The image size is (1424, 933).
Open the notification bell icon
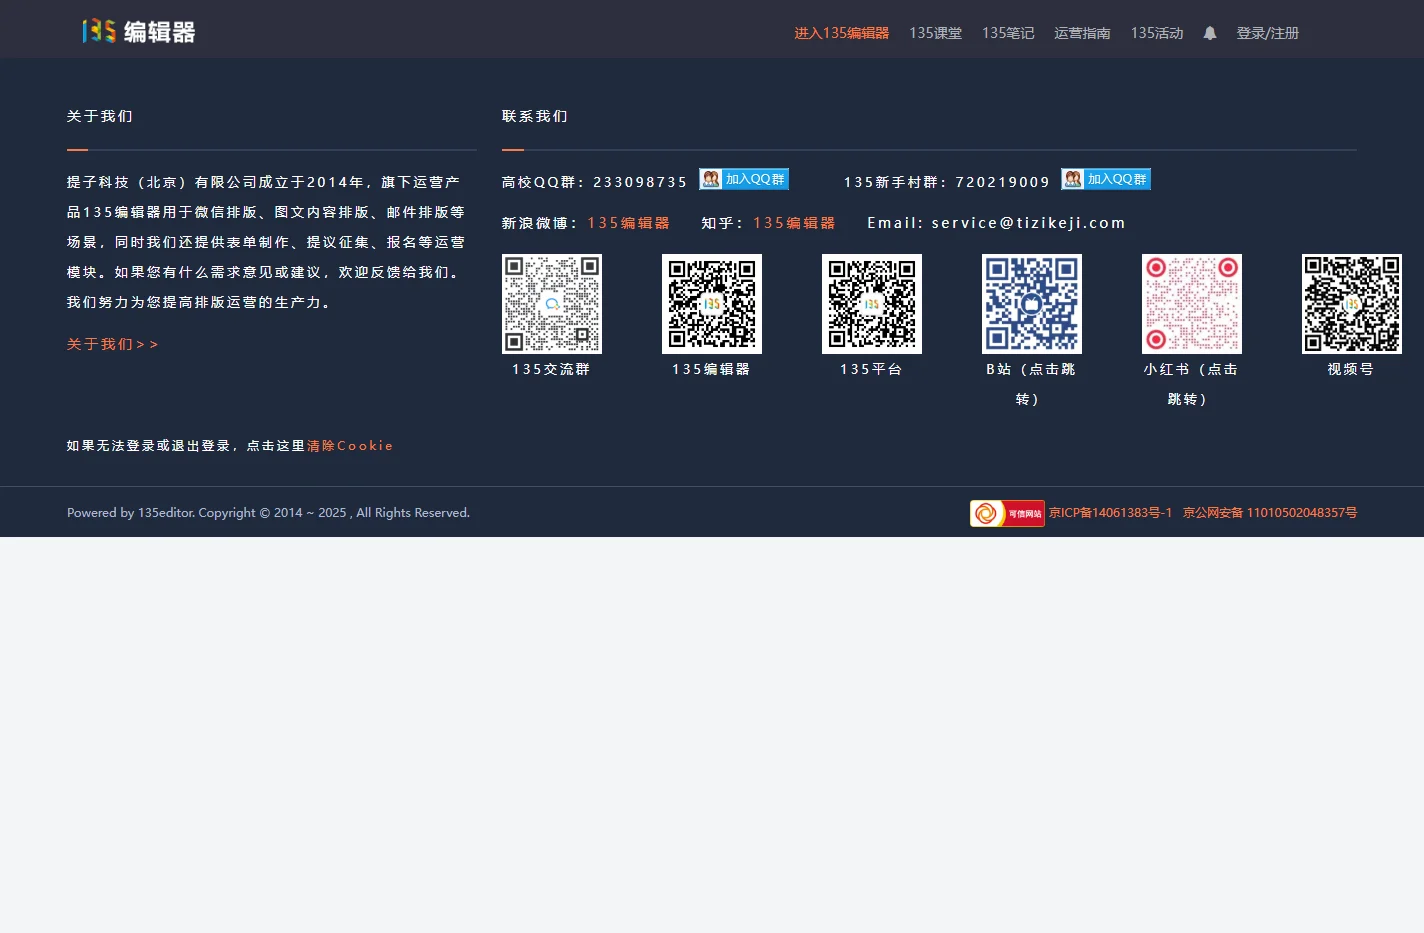click(1210, 33)
